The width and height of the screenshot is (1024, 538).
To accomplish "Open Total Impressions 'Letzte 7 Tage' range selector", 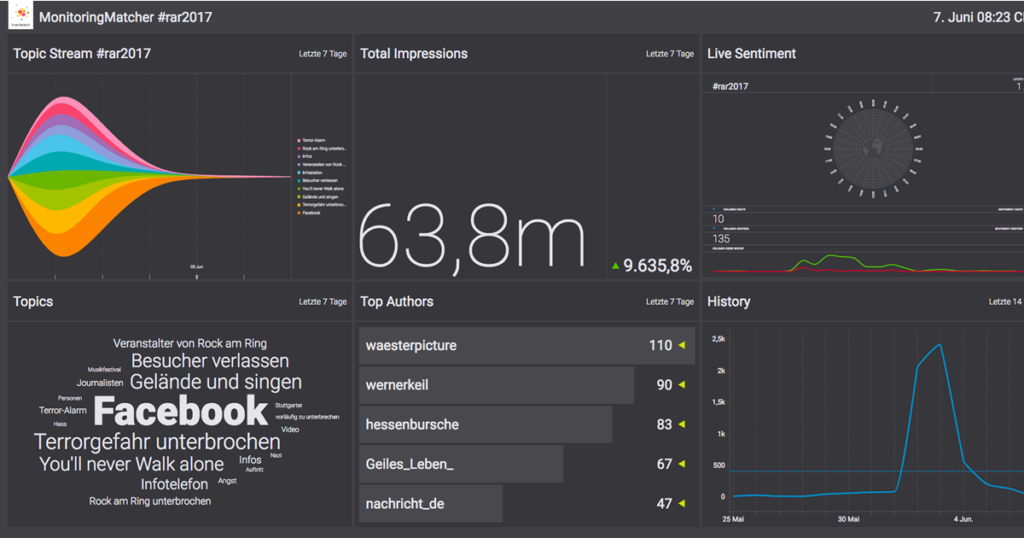I will (x=670, y=54).
